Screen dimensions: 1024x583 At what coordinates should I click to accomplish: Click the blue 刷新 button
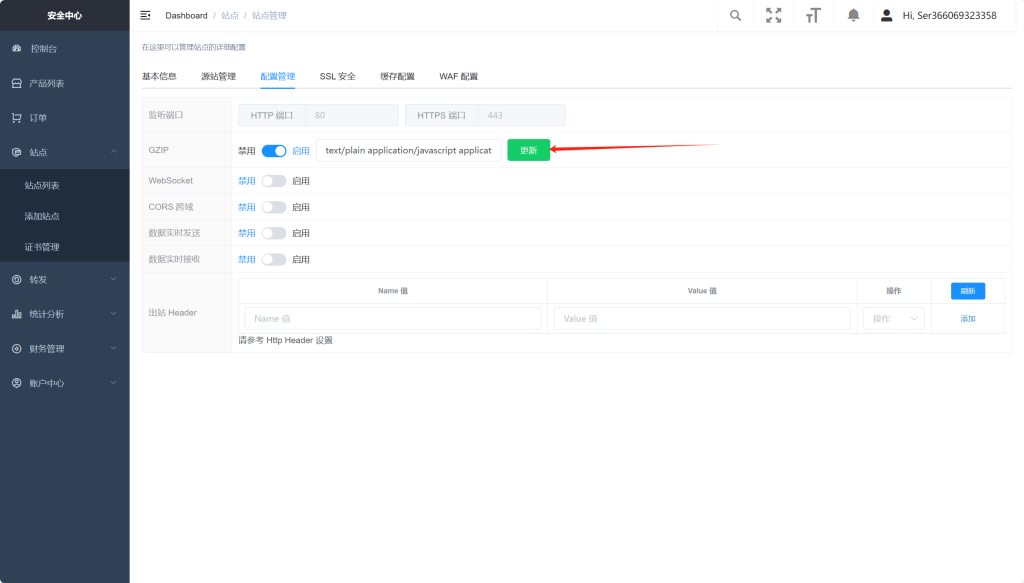[967, 291]
